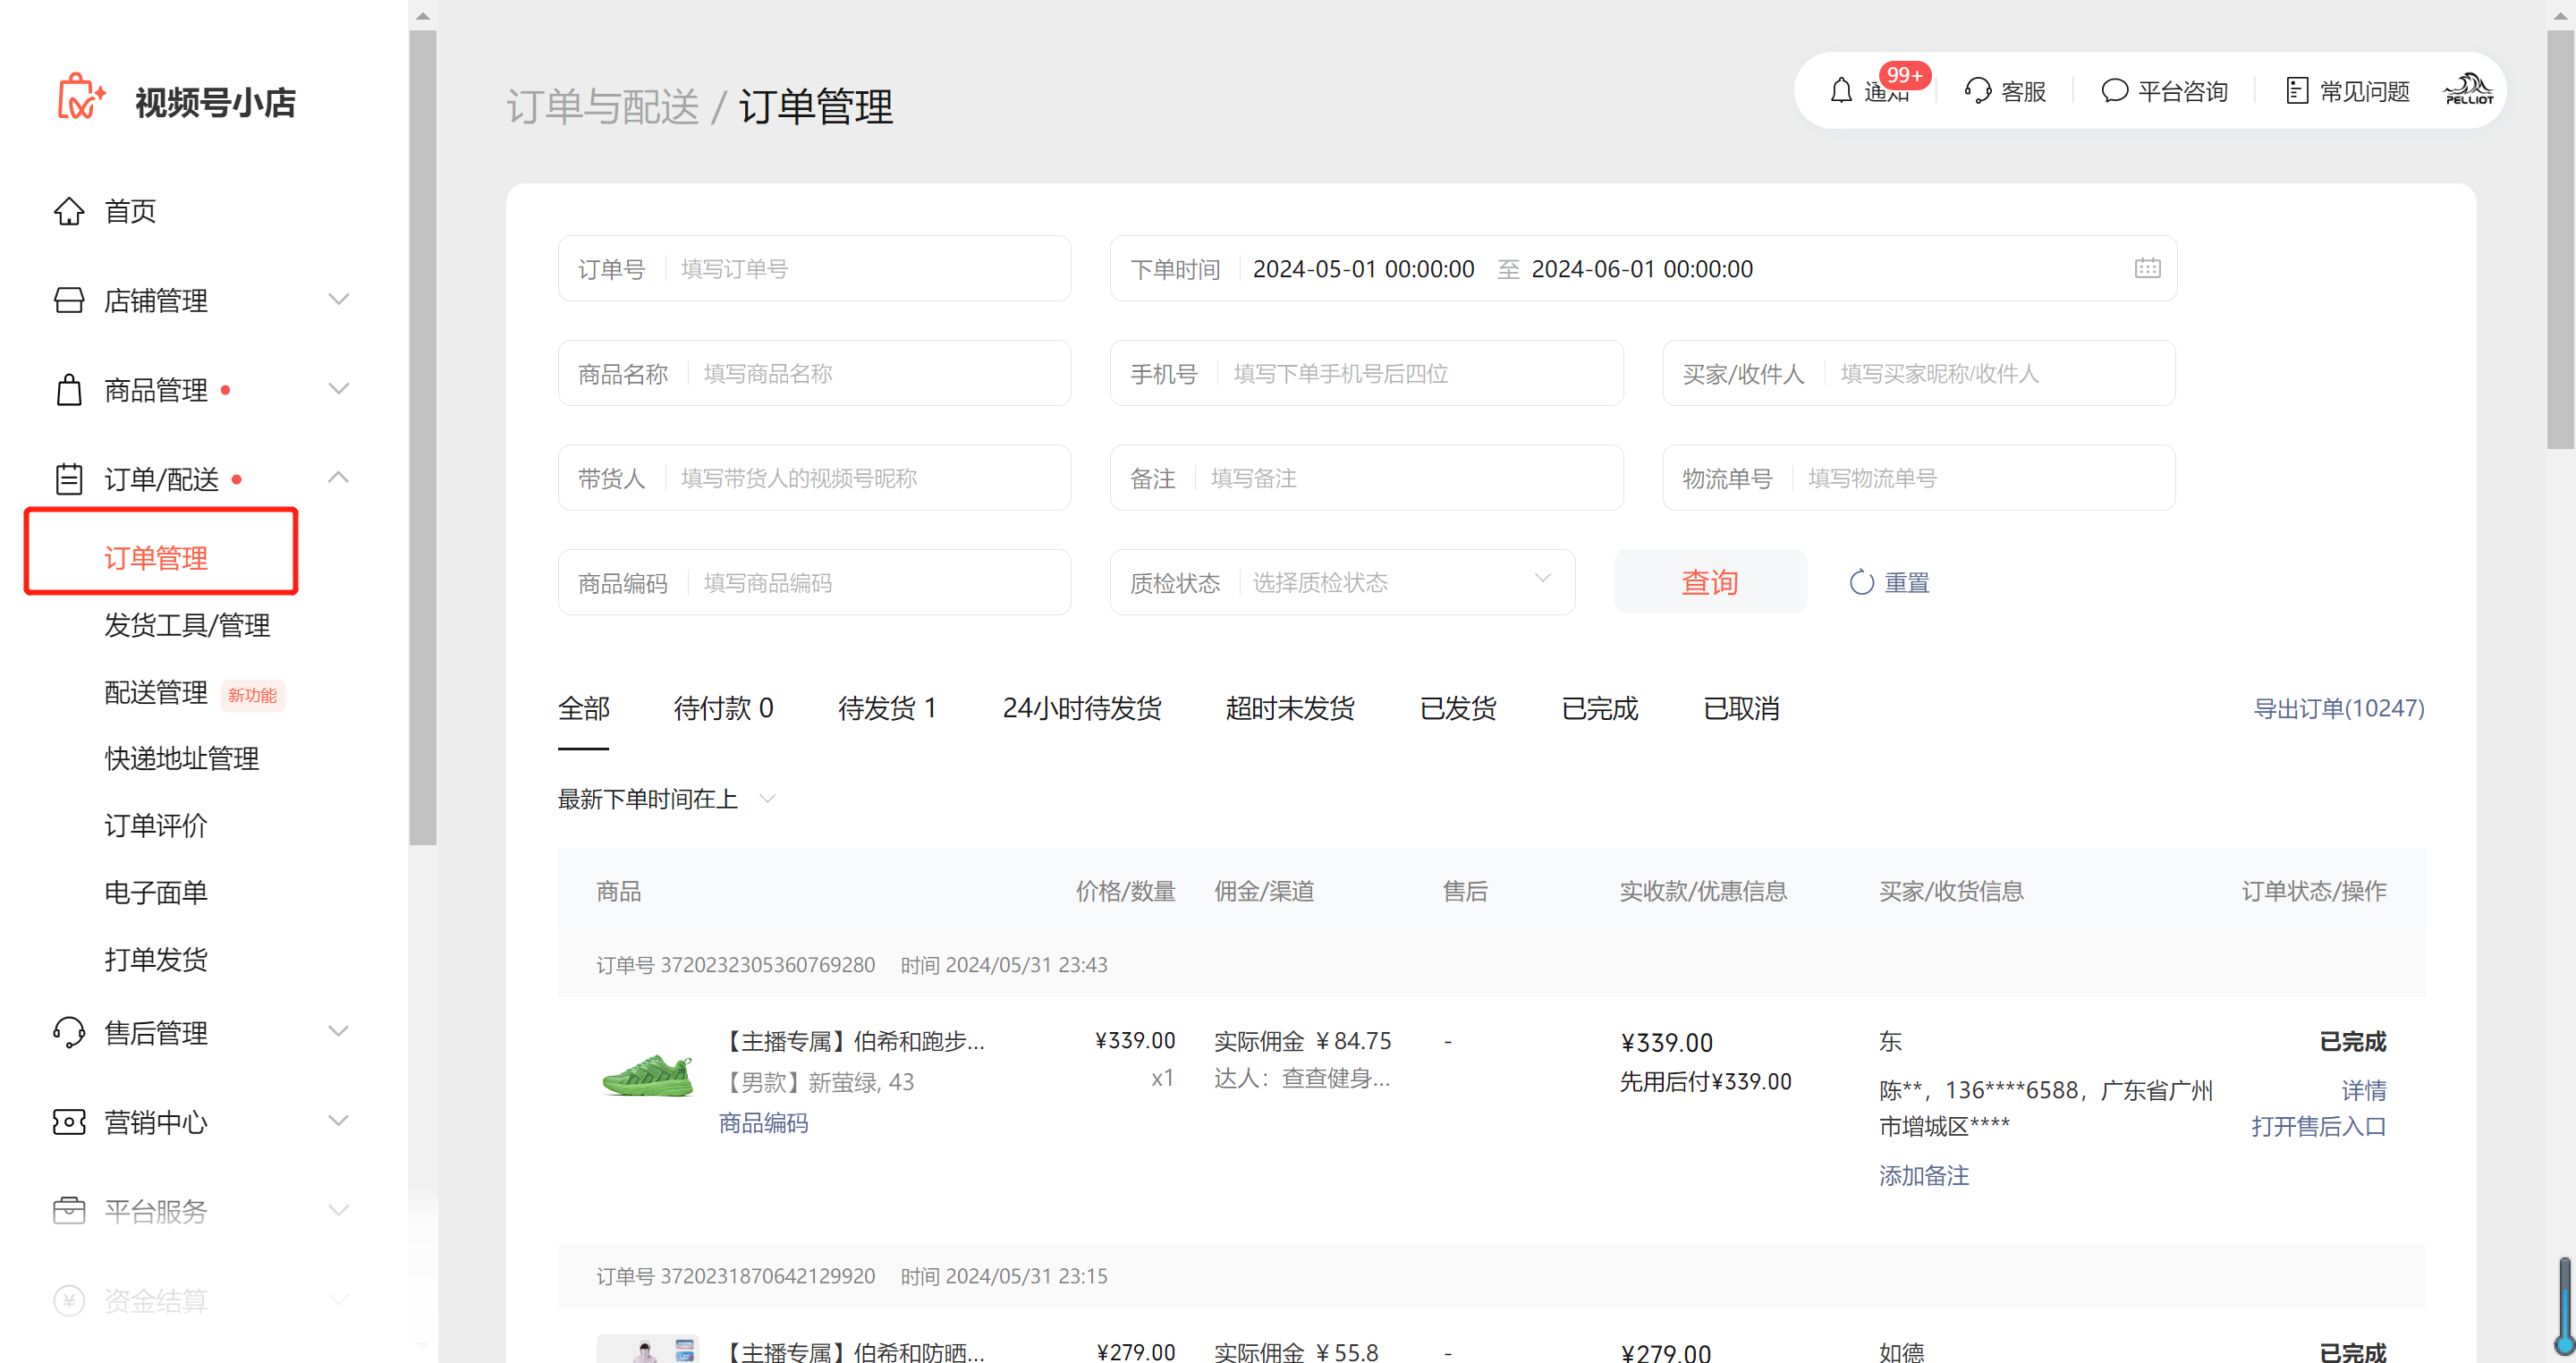Screen dimensions: 2576x1363
Task: Click the reset circular arrow icon
Action: click(x=1861, y=582)
